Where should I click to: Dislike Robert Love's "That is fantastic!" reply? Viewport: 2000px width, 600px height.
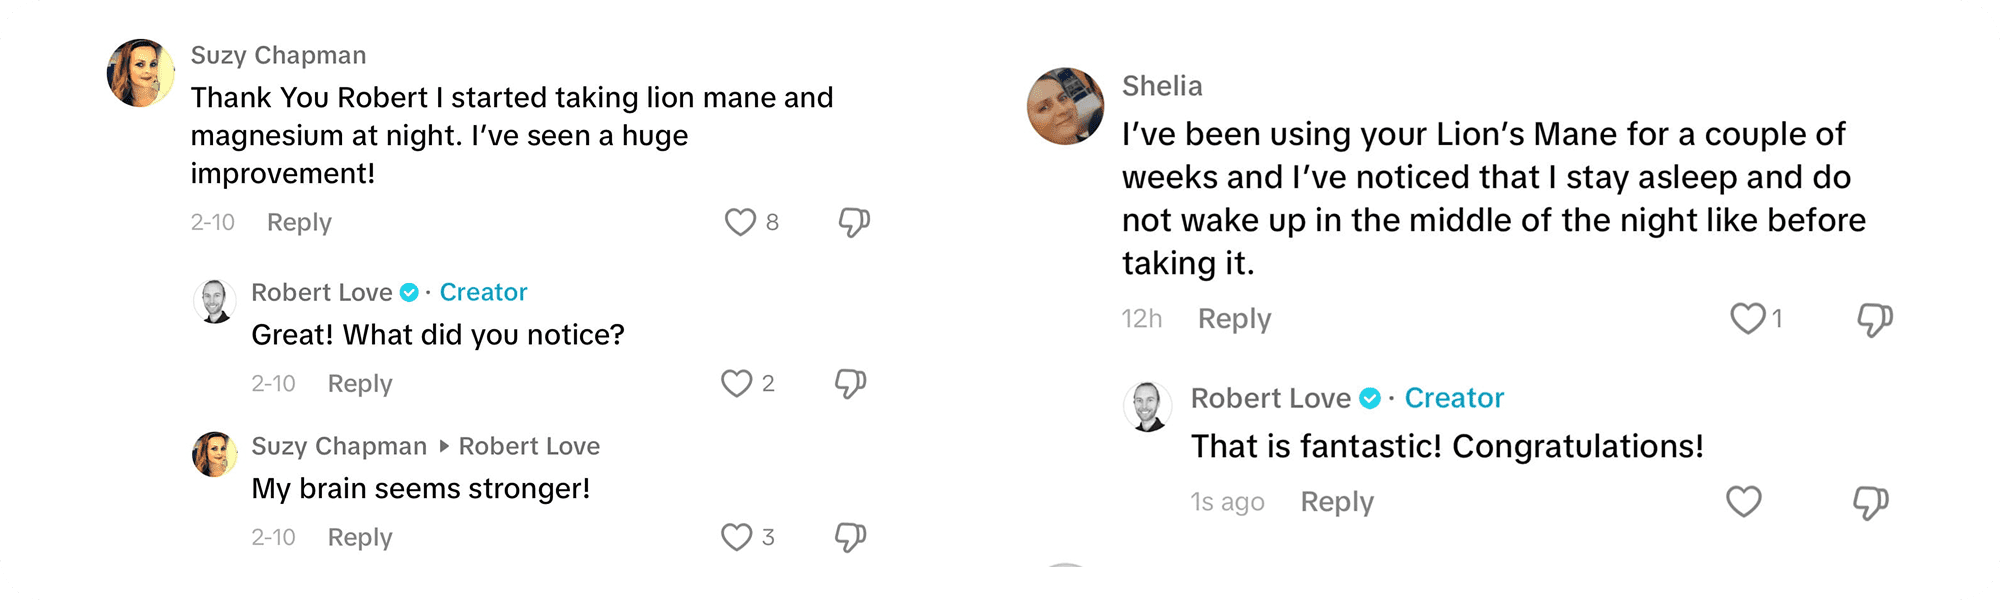coord(1871,503)
